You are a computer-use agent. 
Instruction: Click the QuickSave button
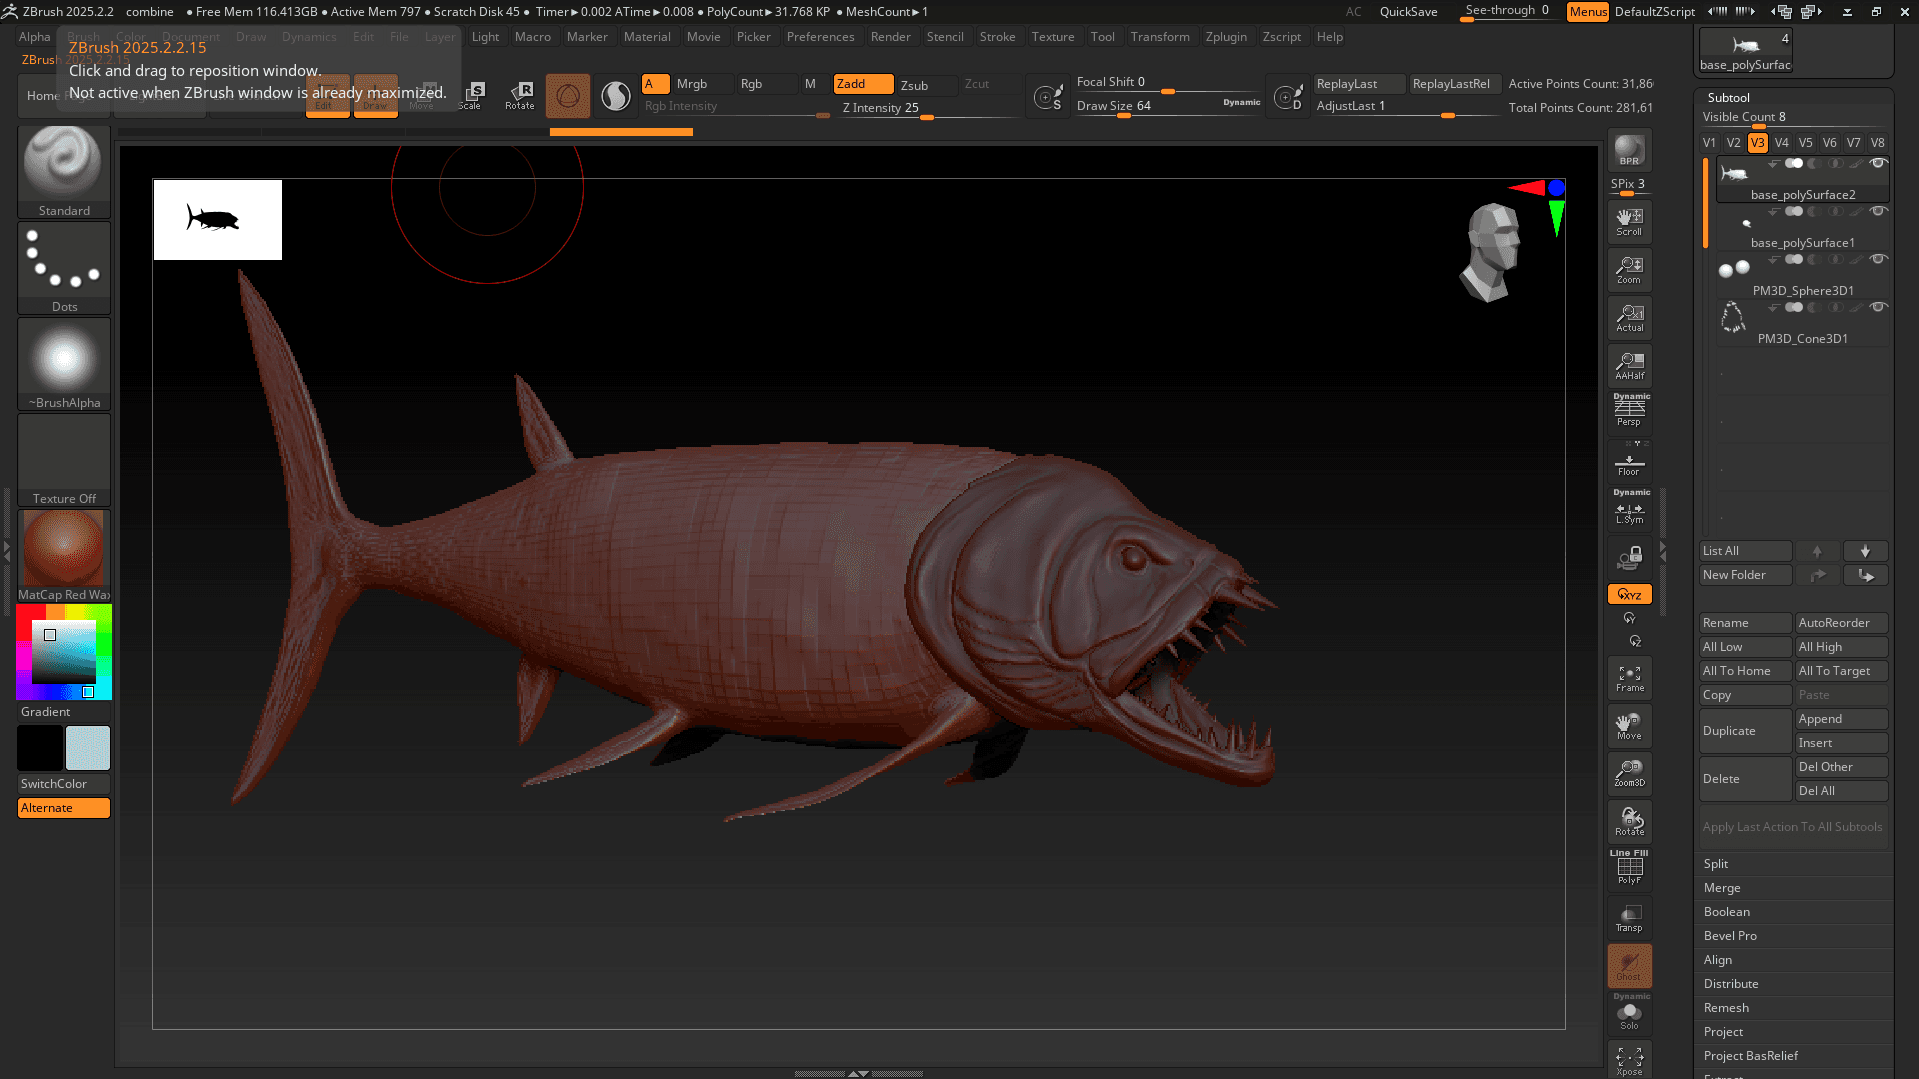point(1408,12)
